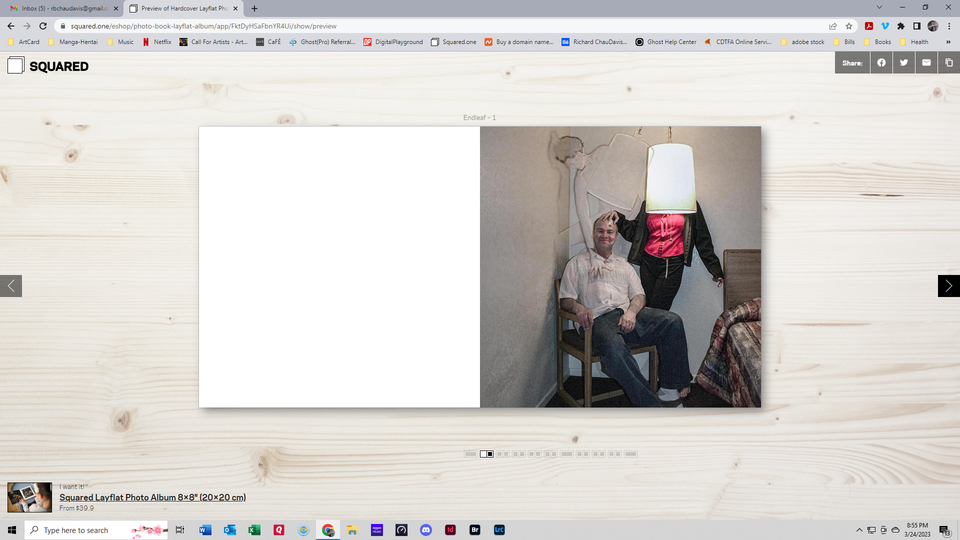
Task: Click the browser forward arrow
Action: point(27,26)
